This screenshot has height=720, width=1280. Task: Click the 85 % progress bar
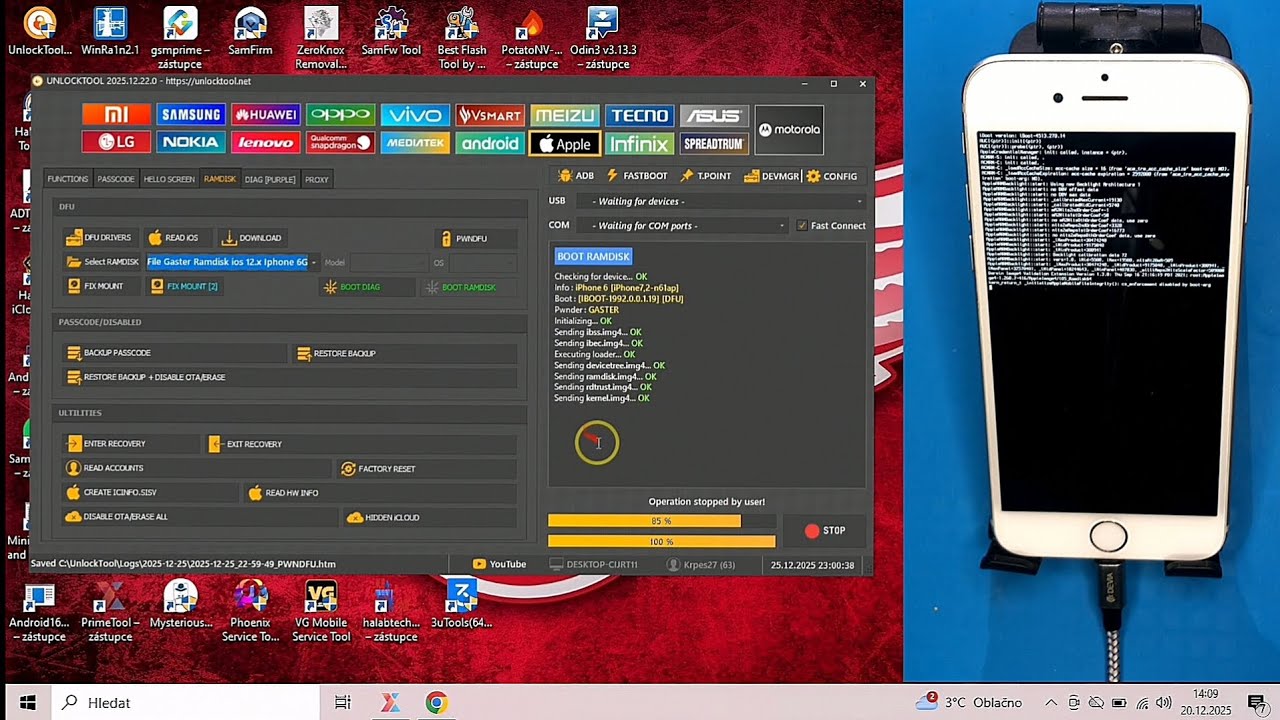661,521
